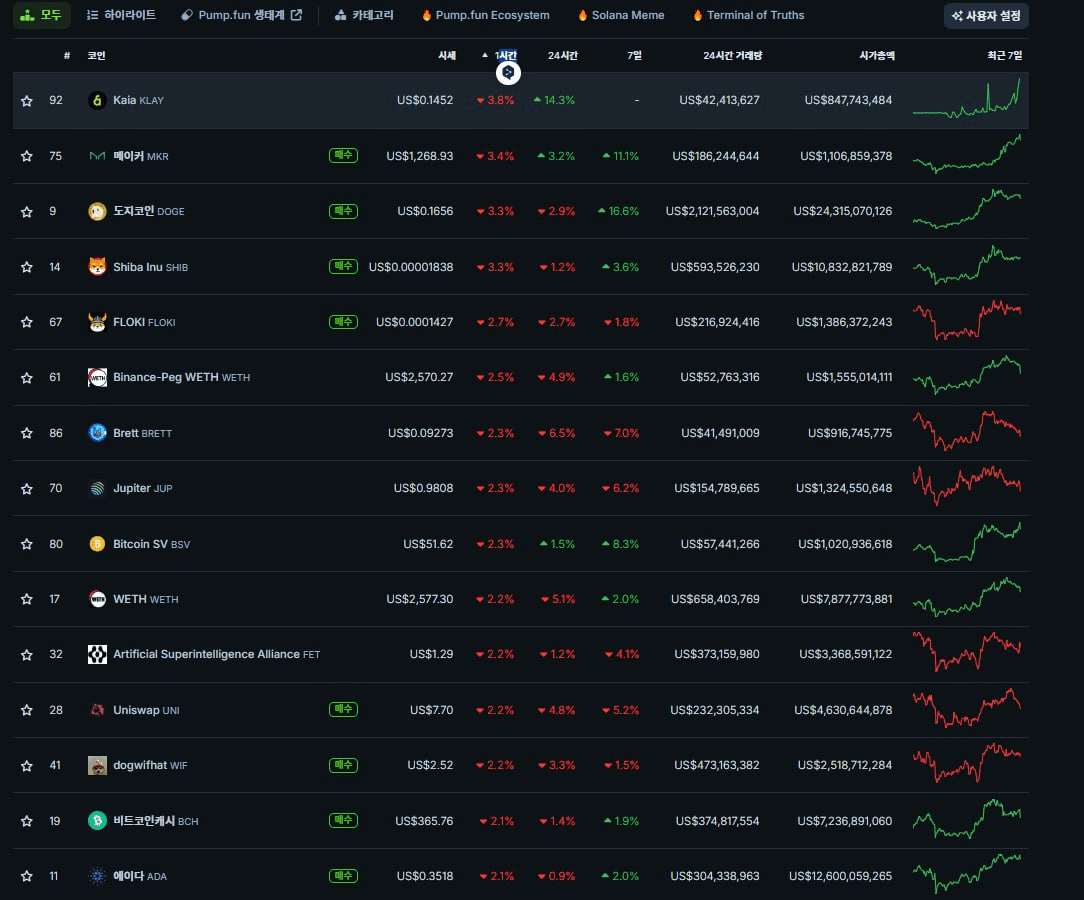This screenshot has height=900, width=1084.
Task: Switch to the Pump.fun Ecosystem category
Action: pos(485,15)
